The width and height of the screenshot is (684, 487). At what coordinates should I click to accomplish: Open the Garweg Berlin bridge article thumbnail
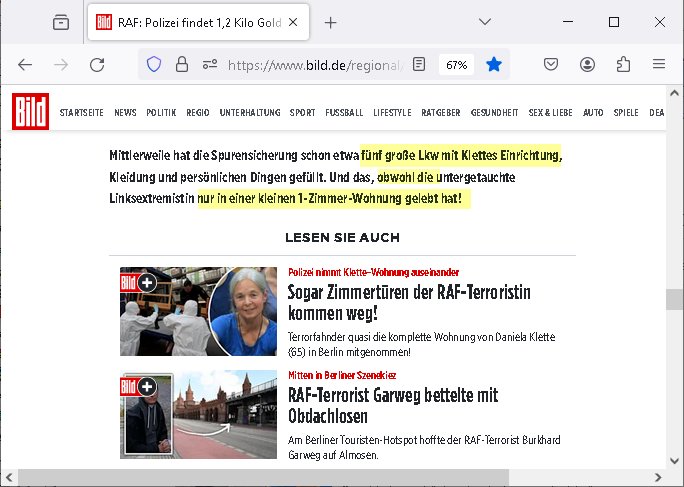point(198,415)
